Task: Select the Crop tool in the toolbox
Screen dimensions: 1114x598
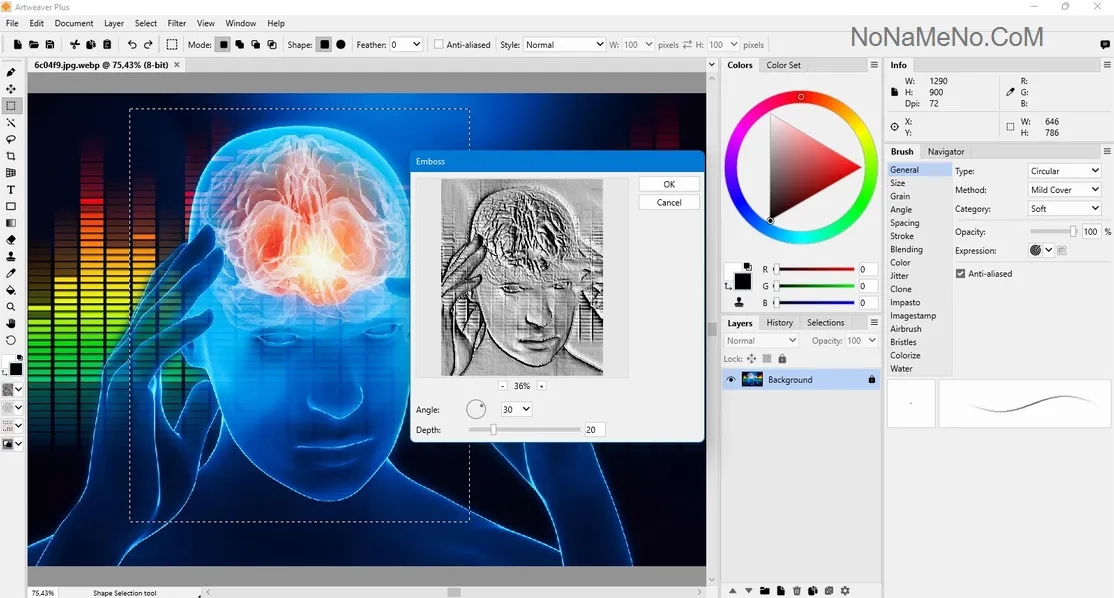Action: point(11,156)
